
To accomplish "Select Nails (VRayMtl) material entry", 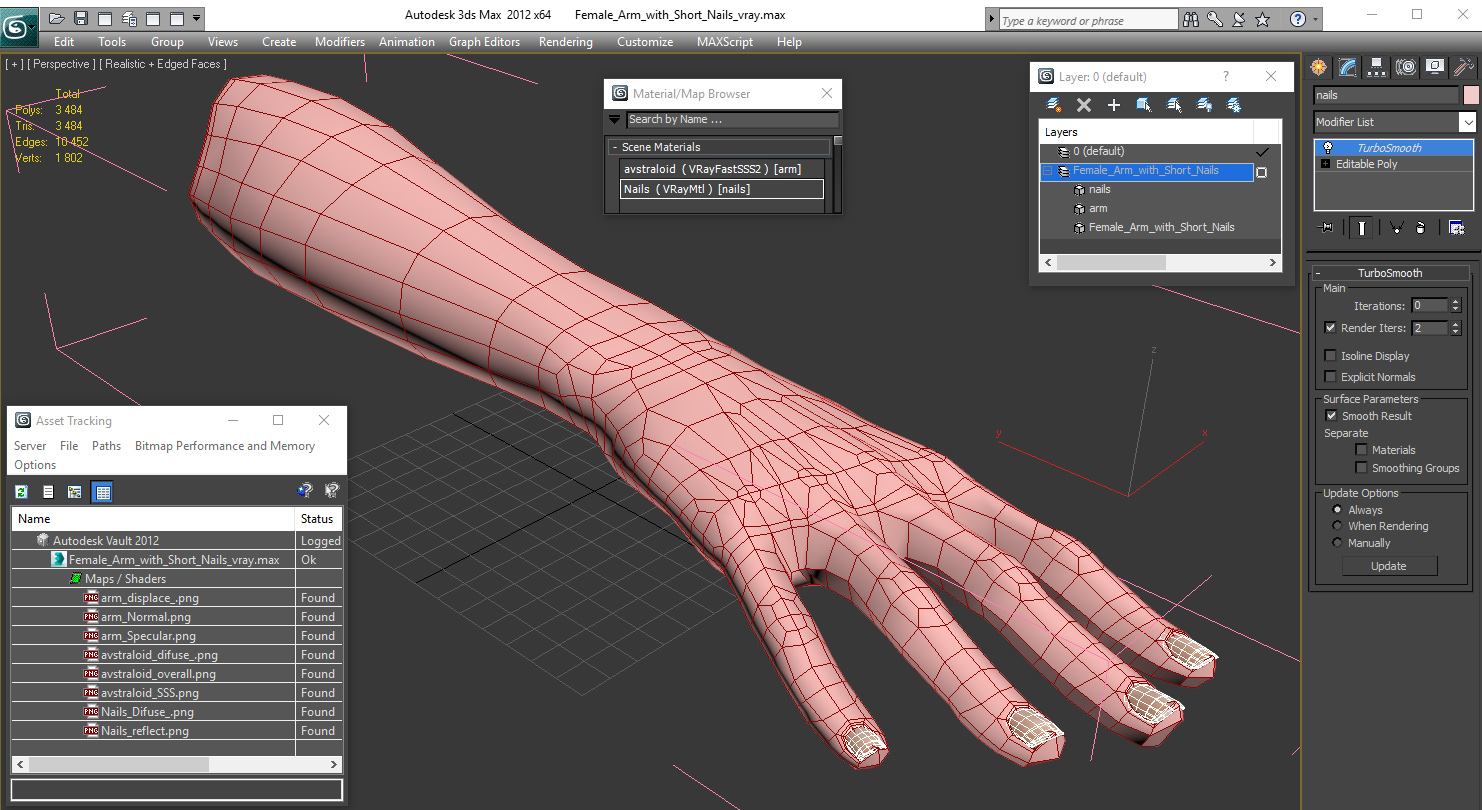I will click(x=721, y=189).
